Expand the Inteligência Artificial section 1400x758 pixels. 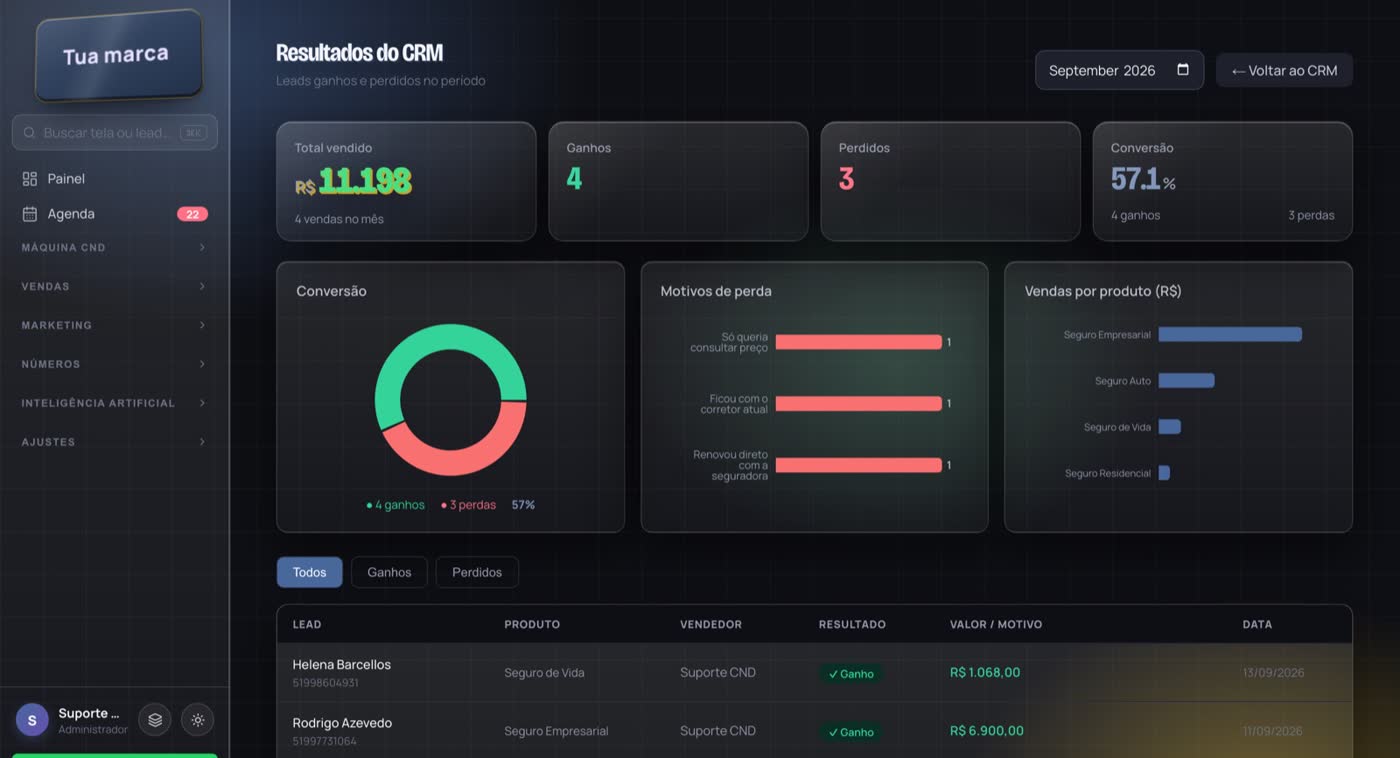click(114, 404)
